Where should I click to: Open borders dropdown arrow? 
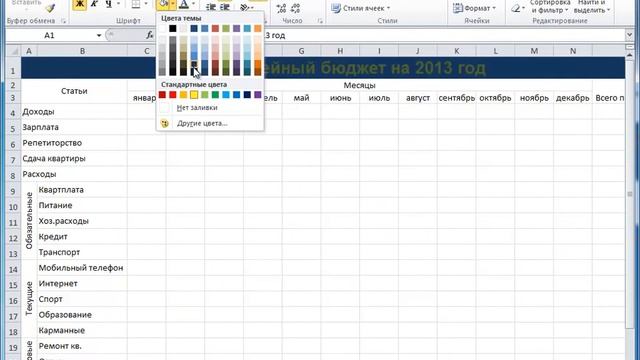pyautogui.click(x=146, y=4)
